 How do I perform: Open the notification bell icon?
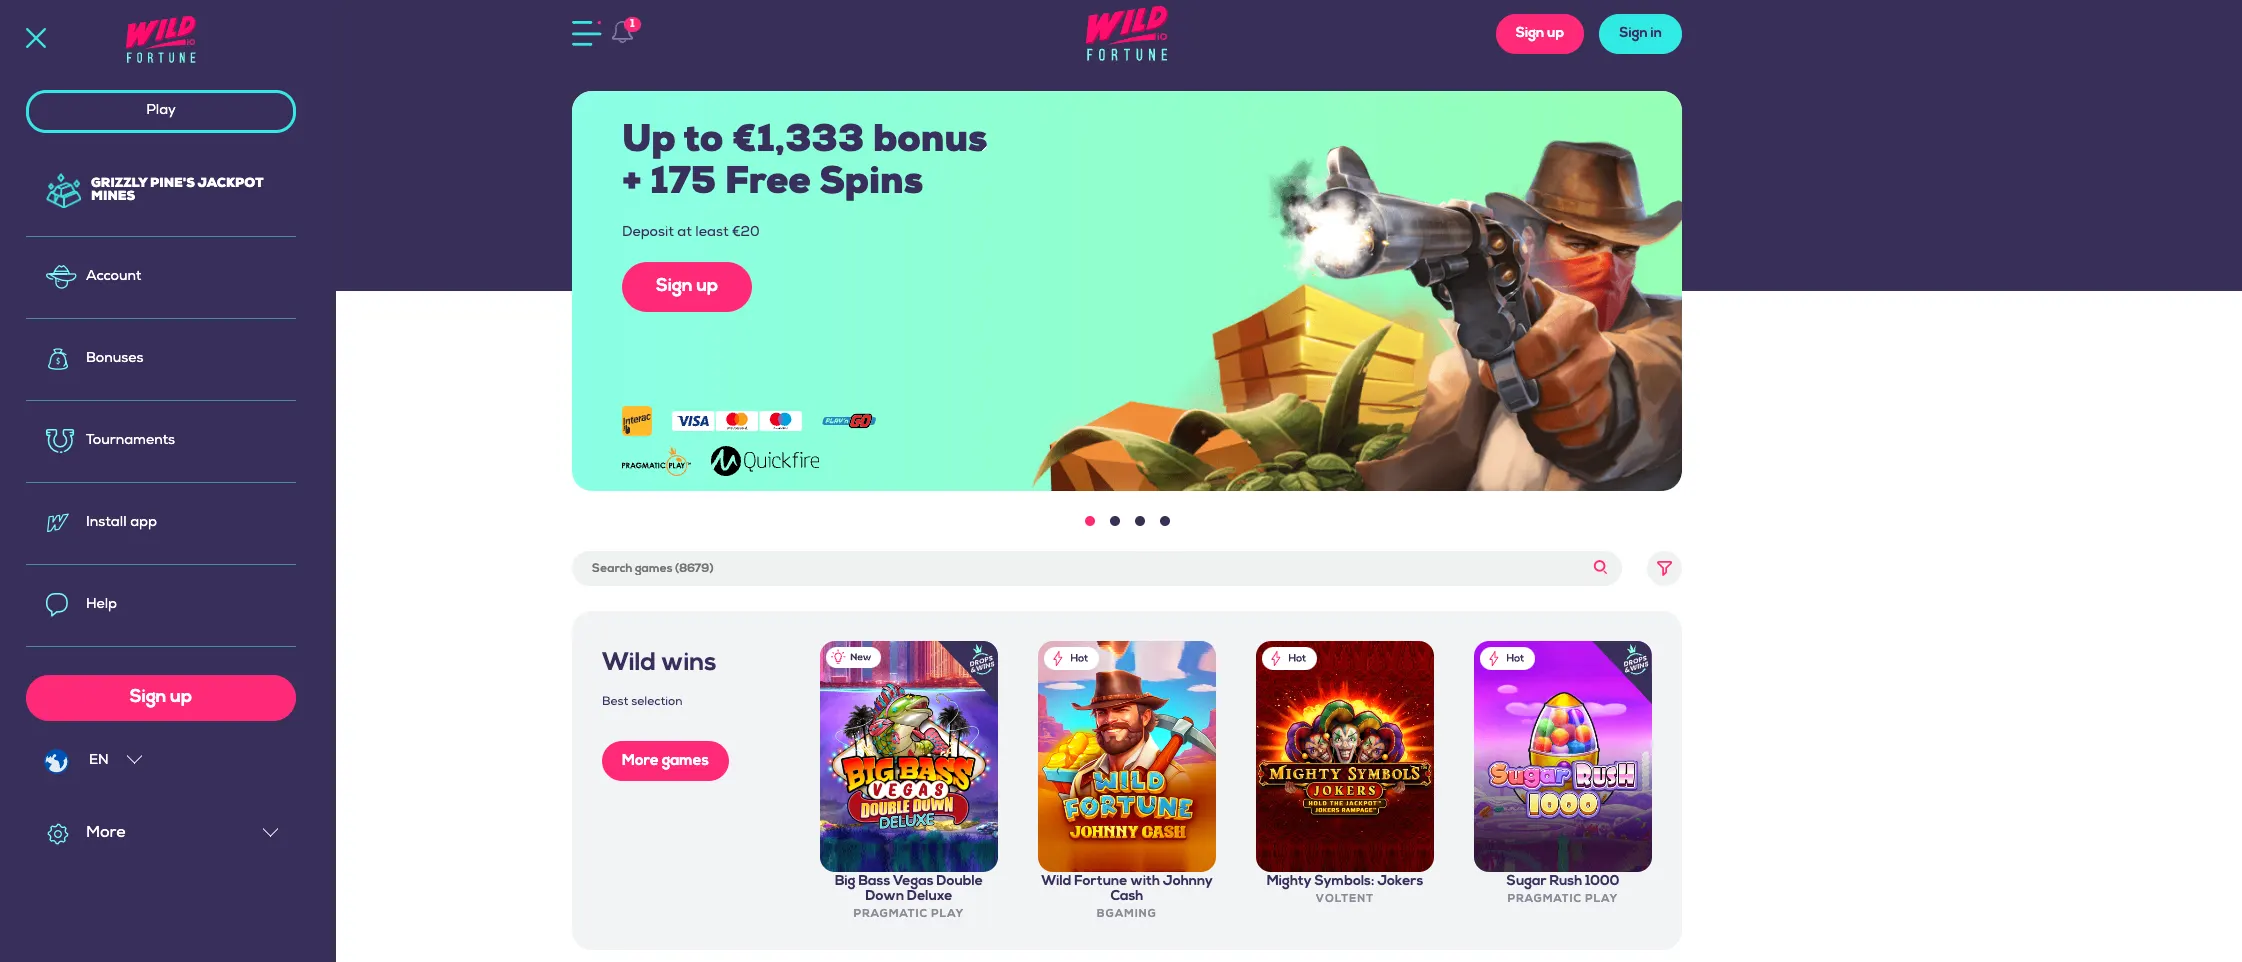[623, 32]
